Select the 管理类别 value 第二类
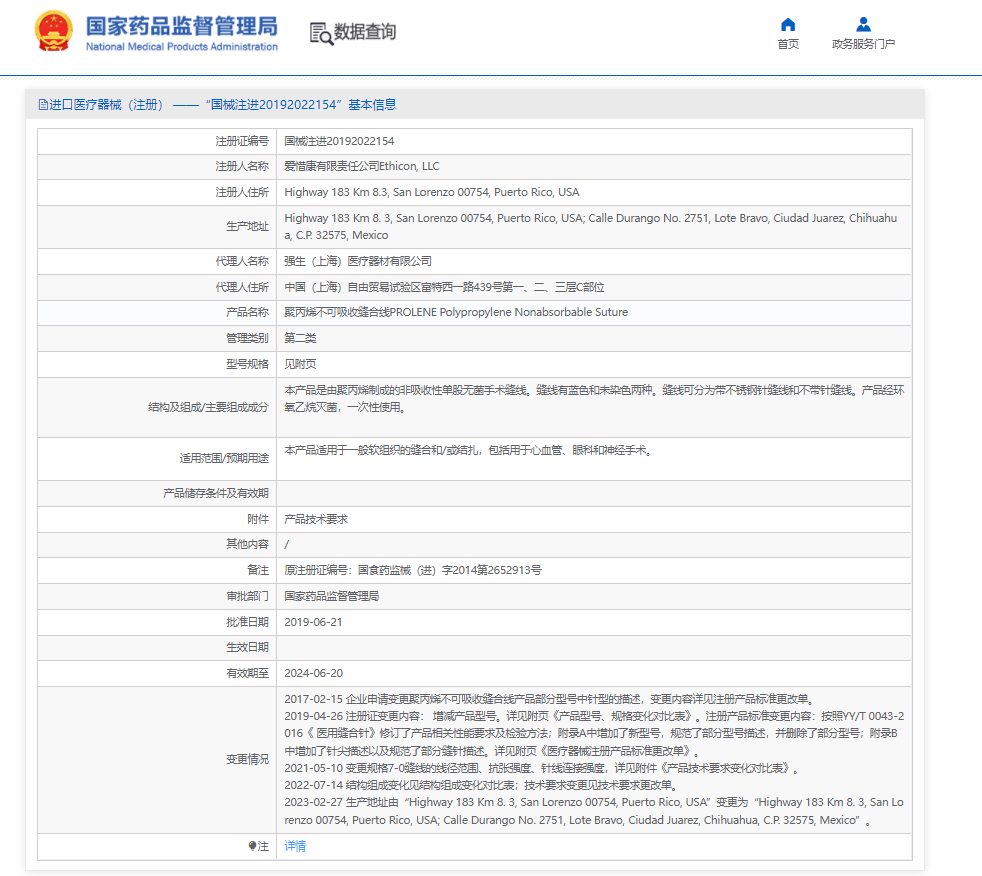The image size is (982, 876). pos(300,338)
